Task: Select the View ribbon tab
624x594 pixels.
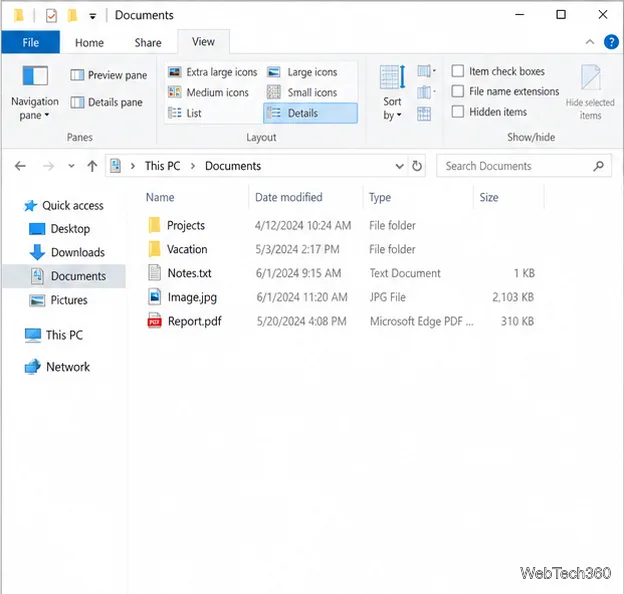Action: tap(203, 41)
